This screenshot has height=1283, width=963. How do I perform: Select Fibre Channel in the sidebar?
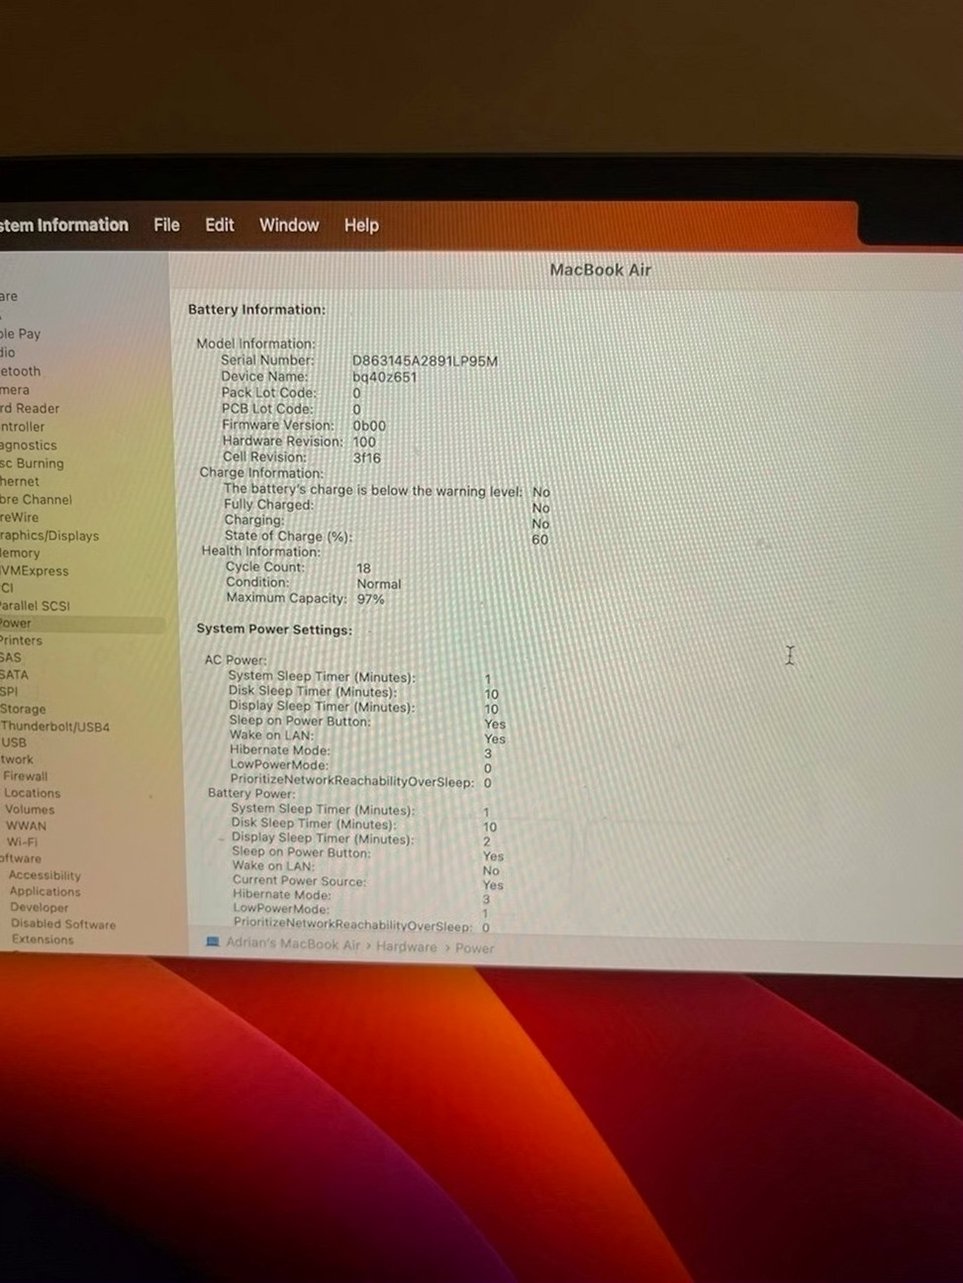36,499
